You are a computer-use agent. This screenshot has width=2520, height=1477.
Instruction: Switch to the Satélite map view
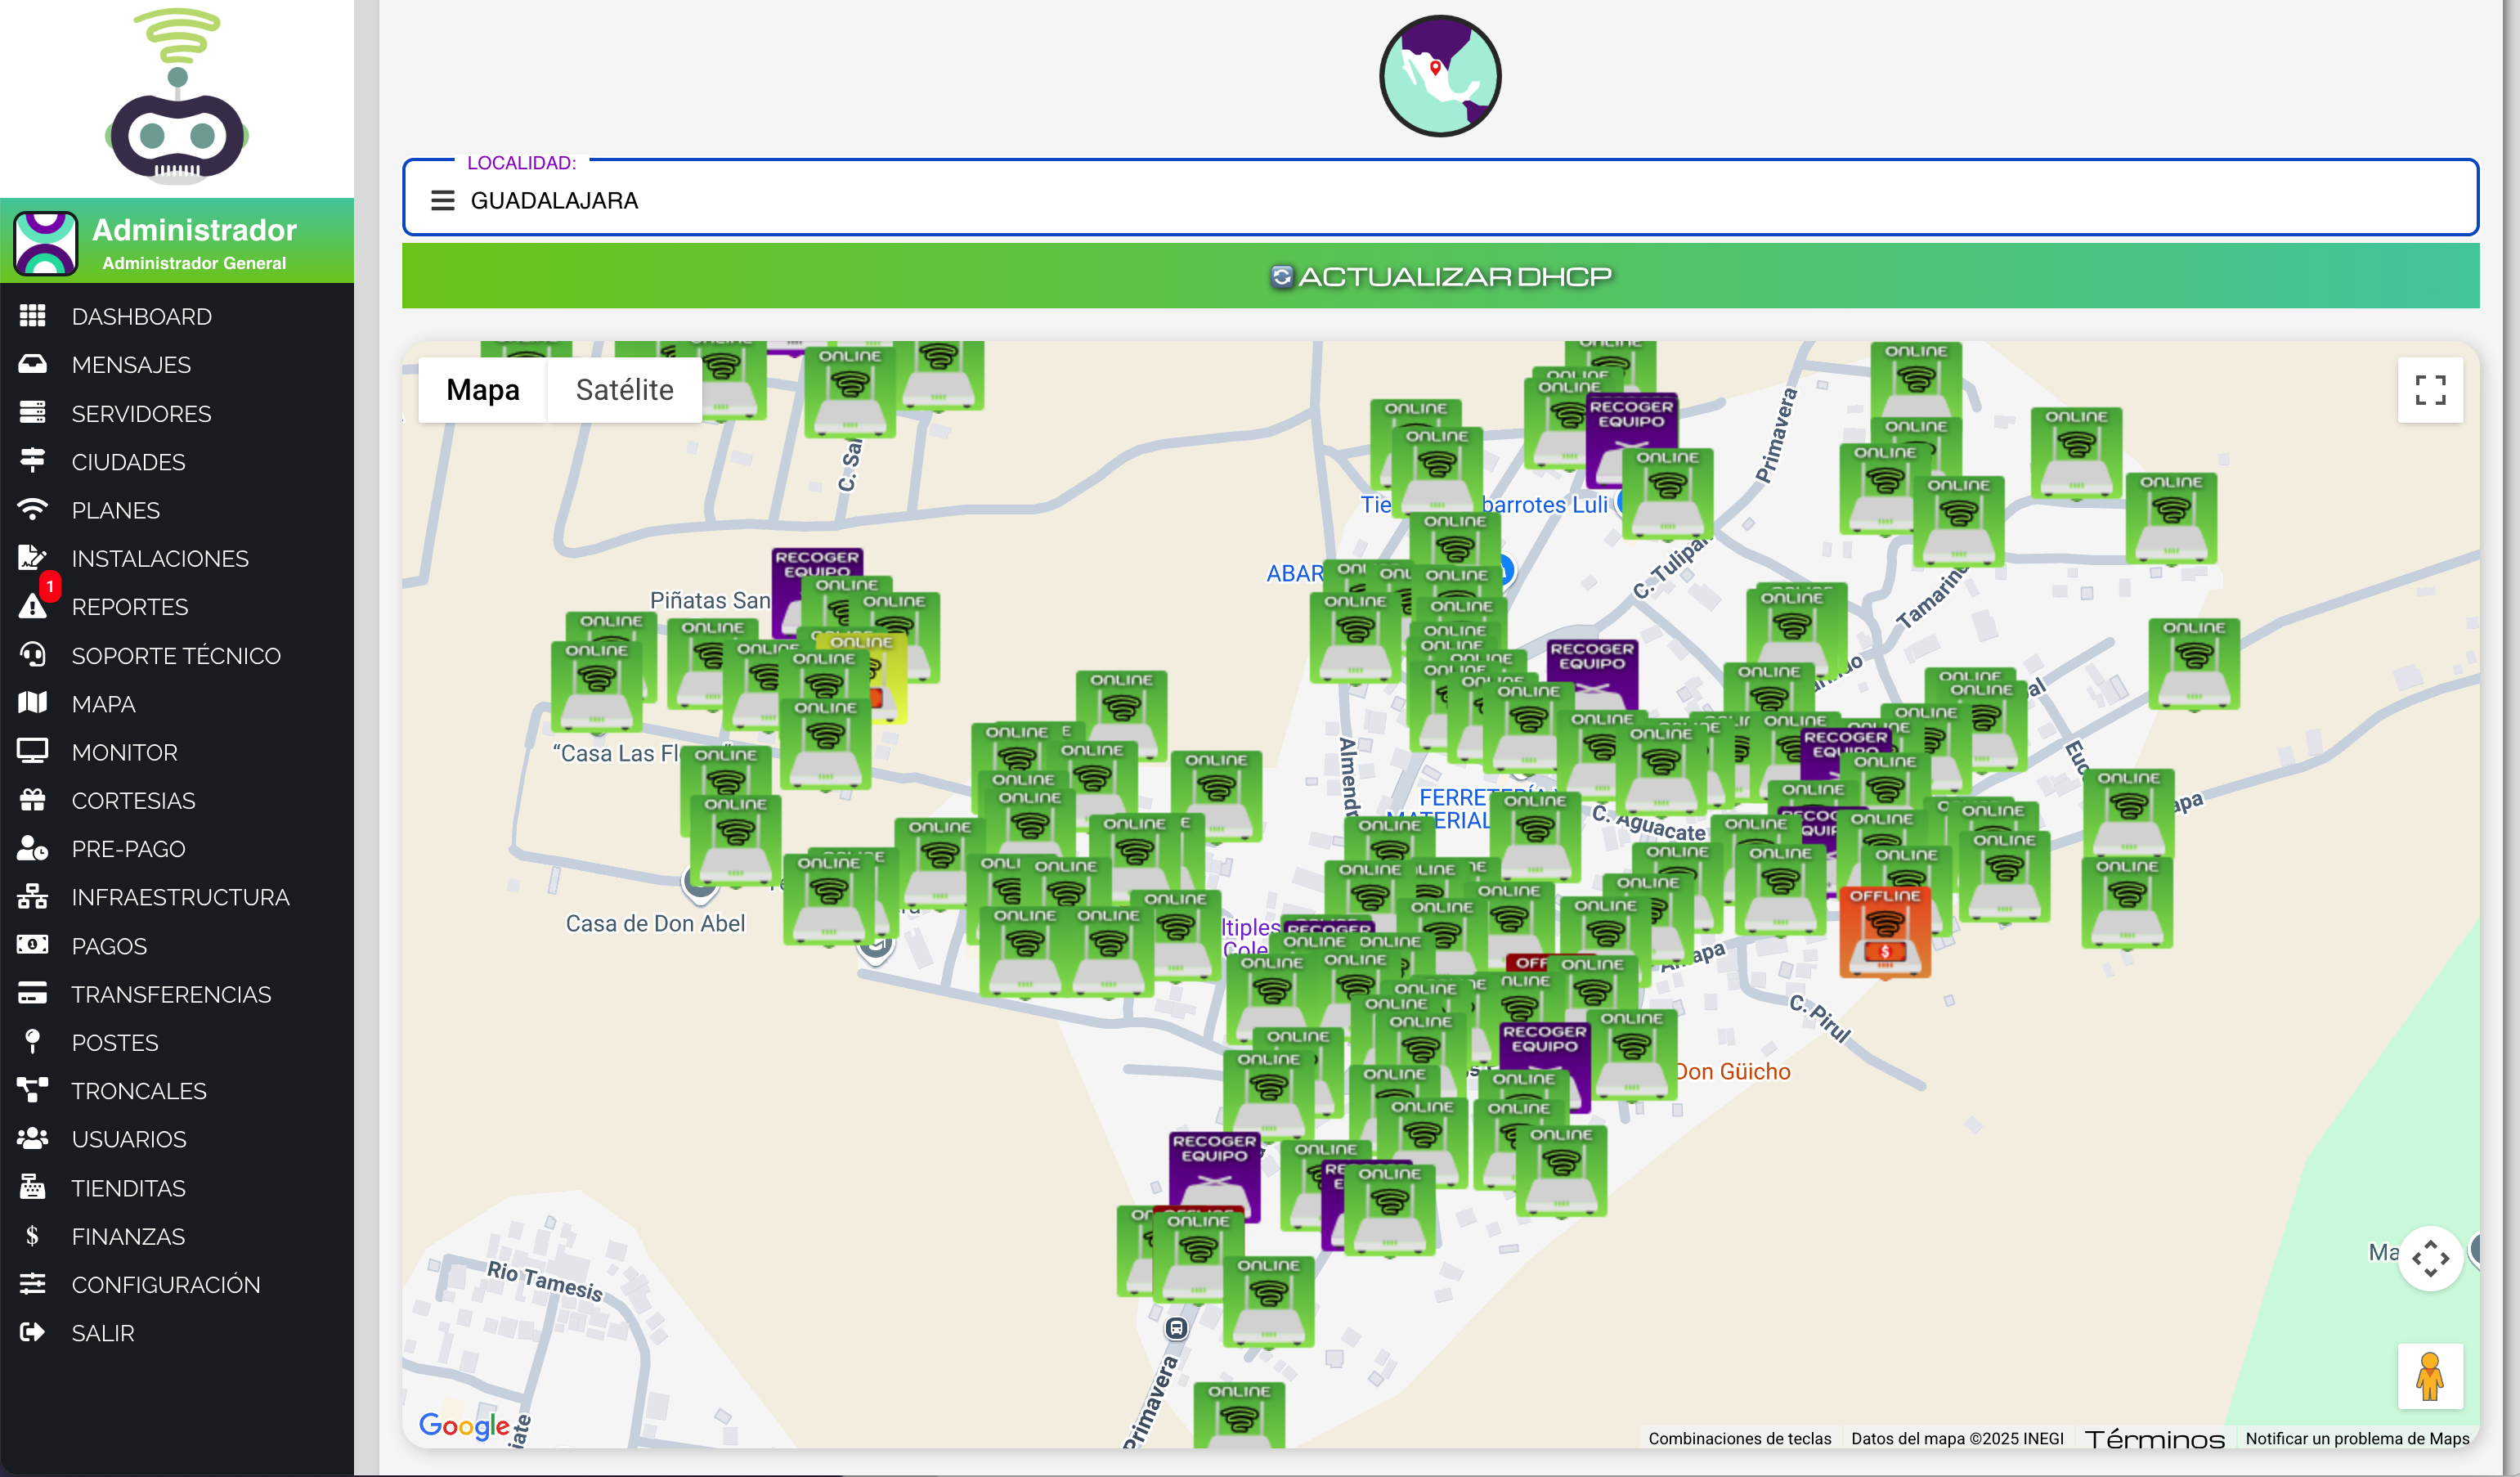click(x=624, y=390)
